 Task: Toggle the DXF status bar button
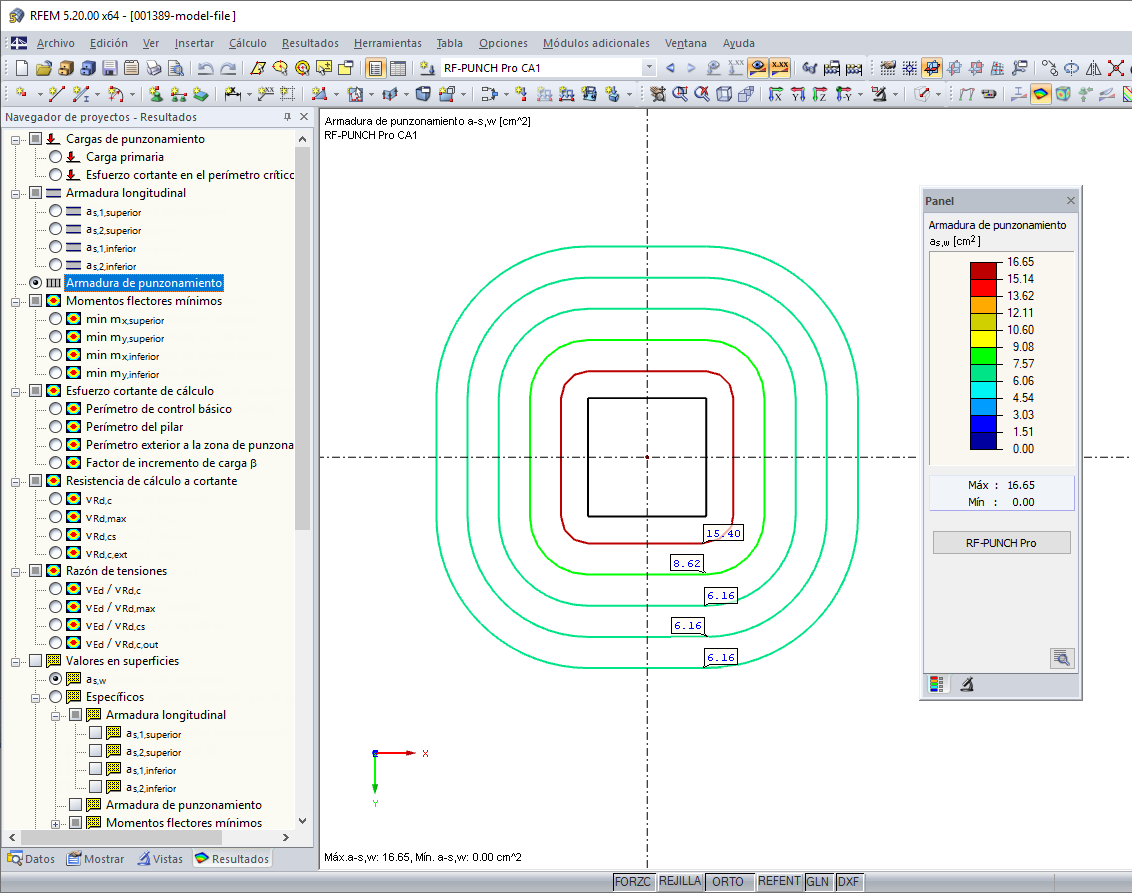848,881
